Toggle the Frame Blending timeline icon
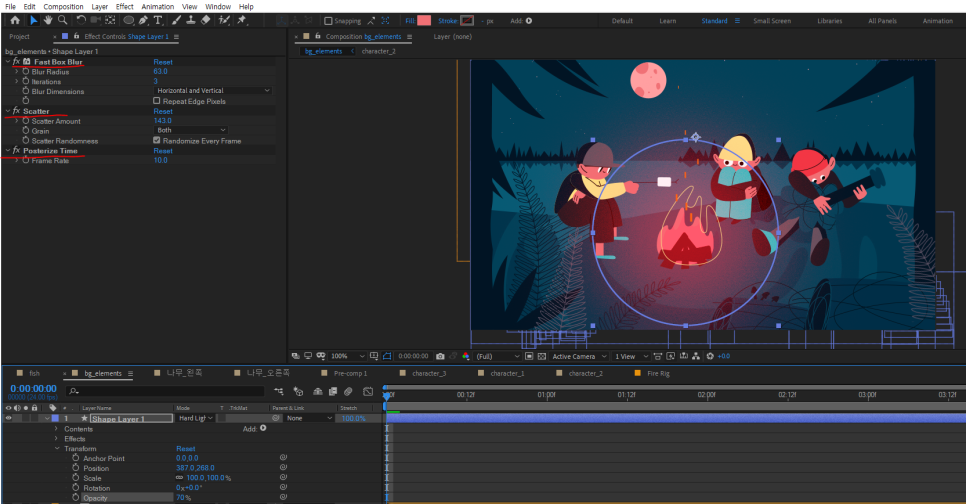The image size is (966, 504). pos(333,391)
